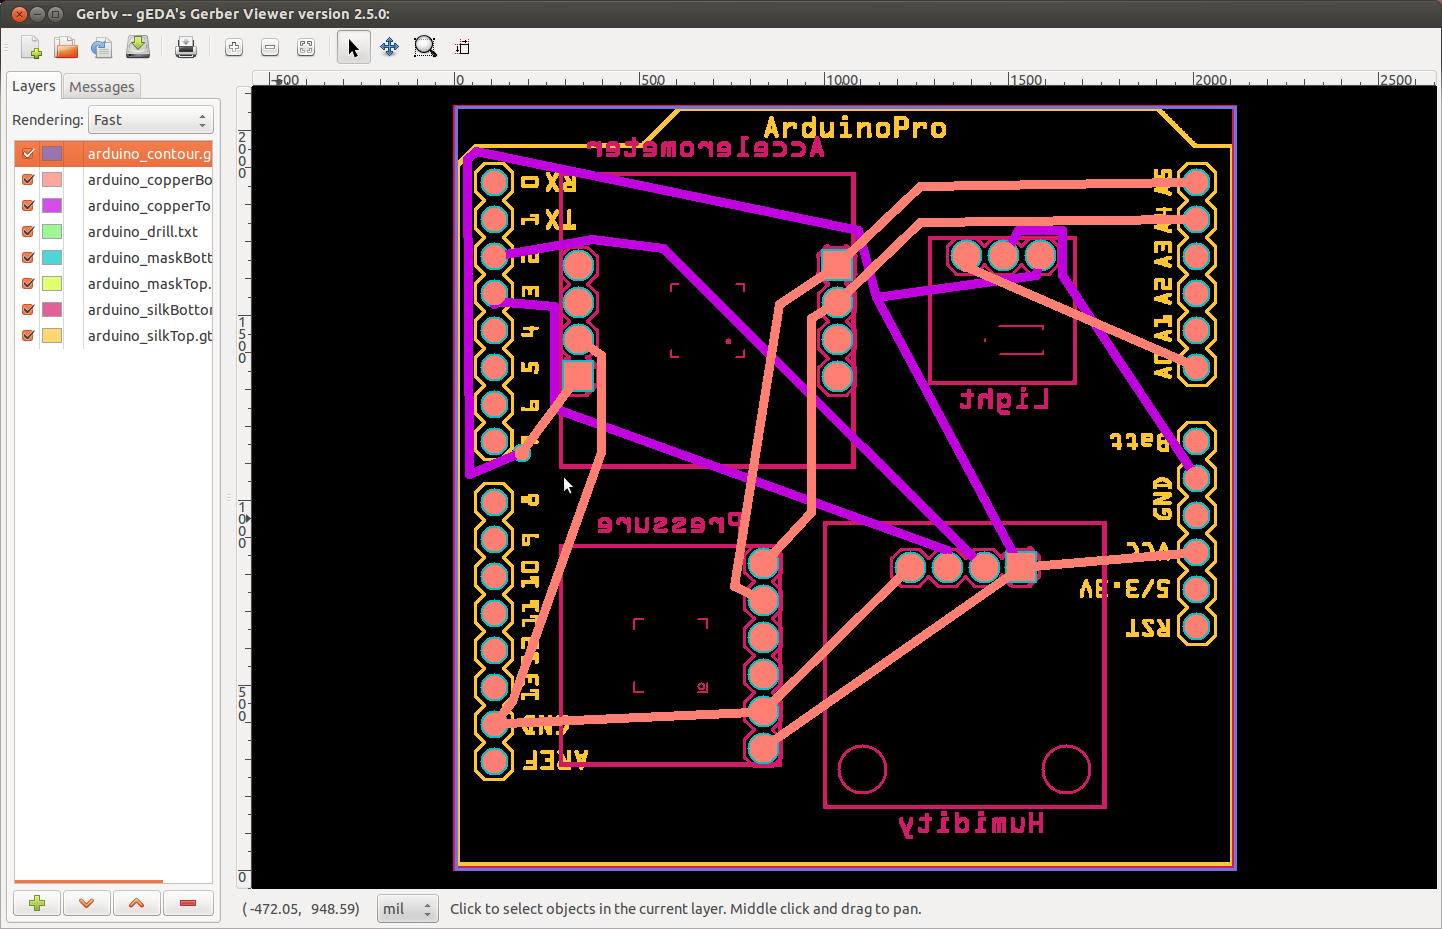The height and width of the screenshot is (929, 1442).
Task: Print the layout with the printer icon
Action: coord(186,47)
